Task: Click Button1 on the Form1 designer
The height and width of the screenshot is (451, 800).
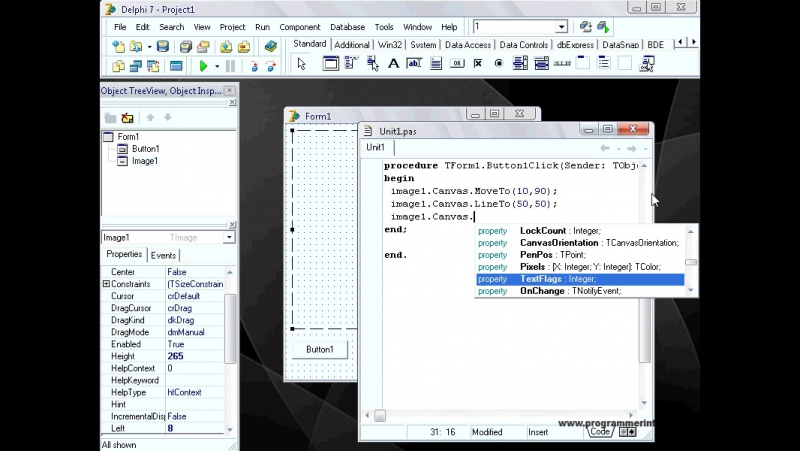Action: click(x=320, y=349)
